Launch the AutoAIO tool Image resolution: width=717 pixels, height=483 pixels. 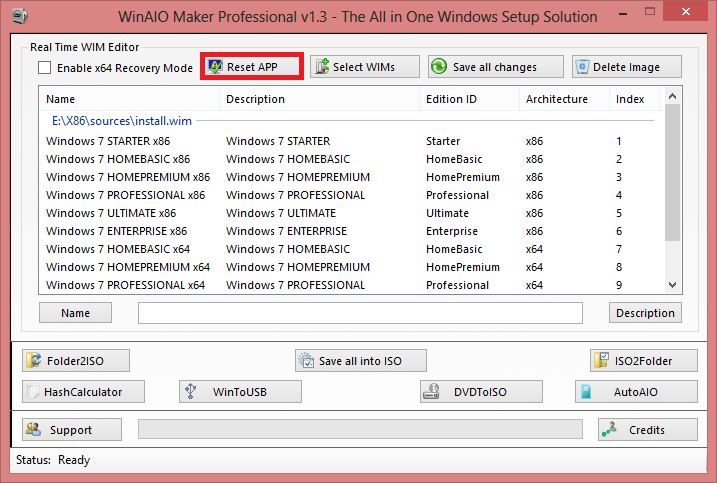tap(636, 392)
